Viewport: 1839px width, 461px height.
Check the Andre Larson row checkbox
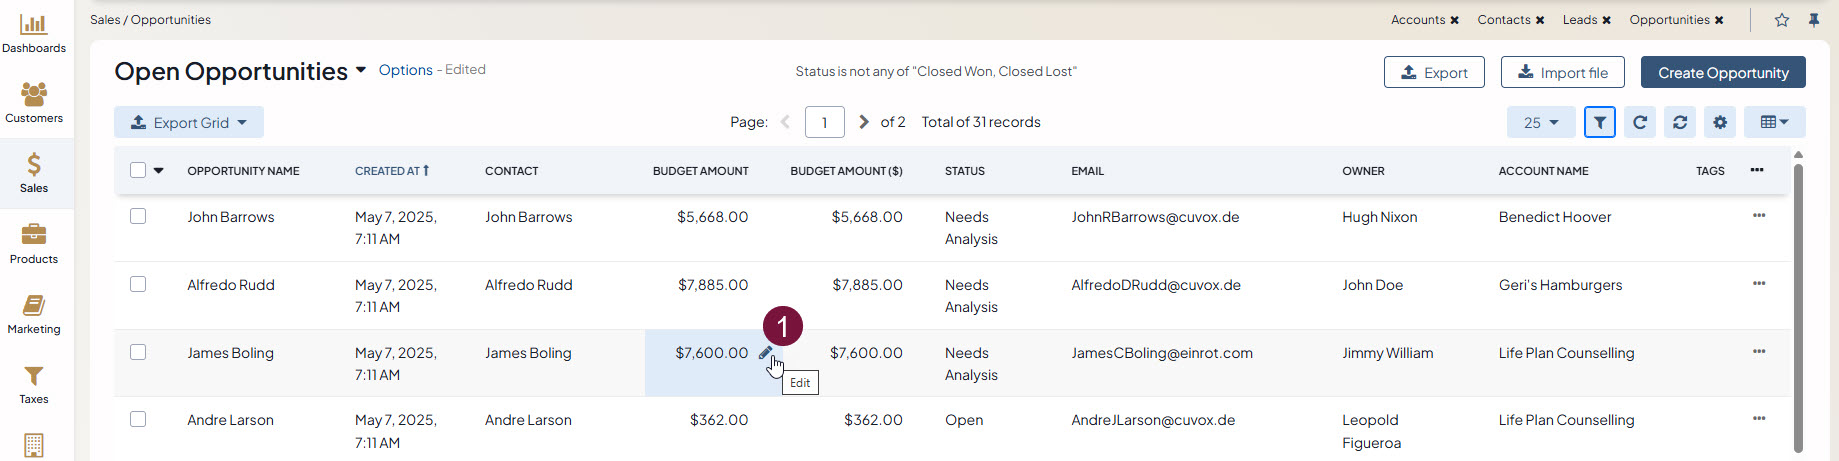point(138,420)
